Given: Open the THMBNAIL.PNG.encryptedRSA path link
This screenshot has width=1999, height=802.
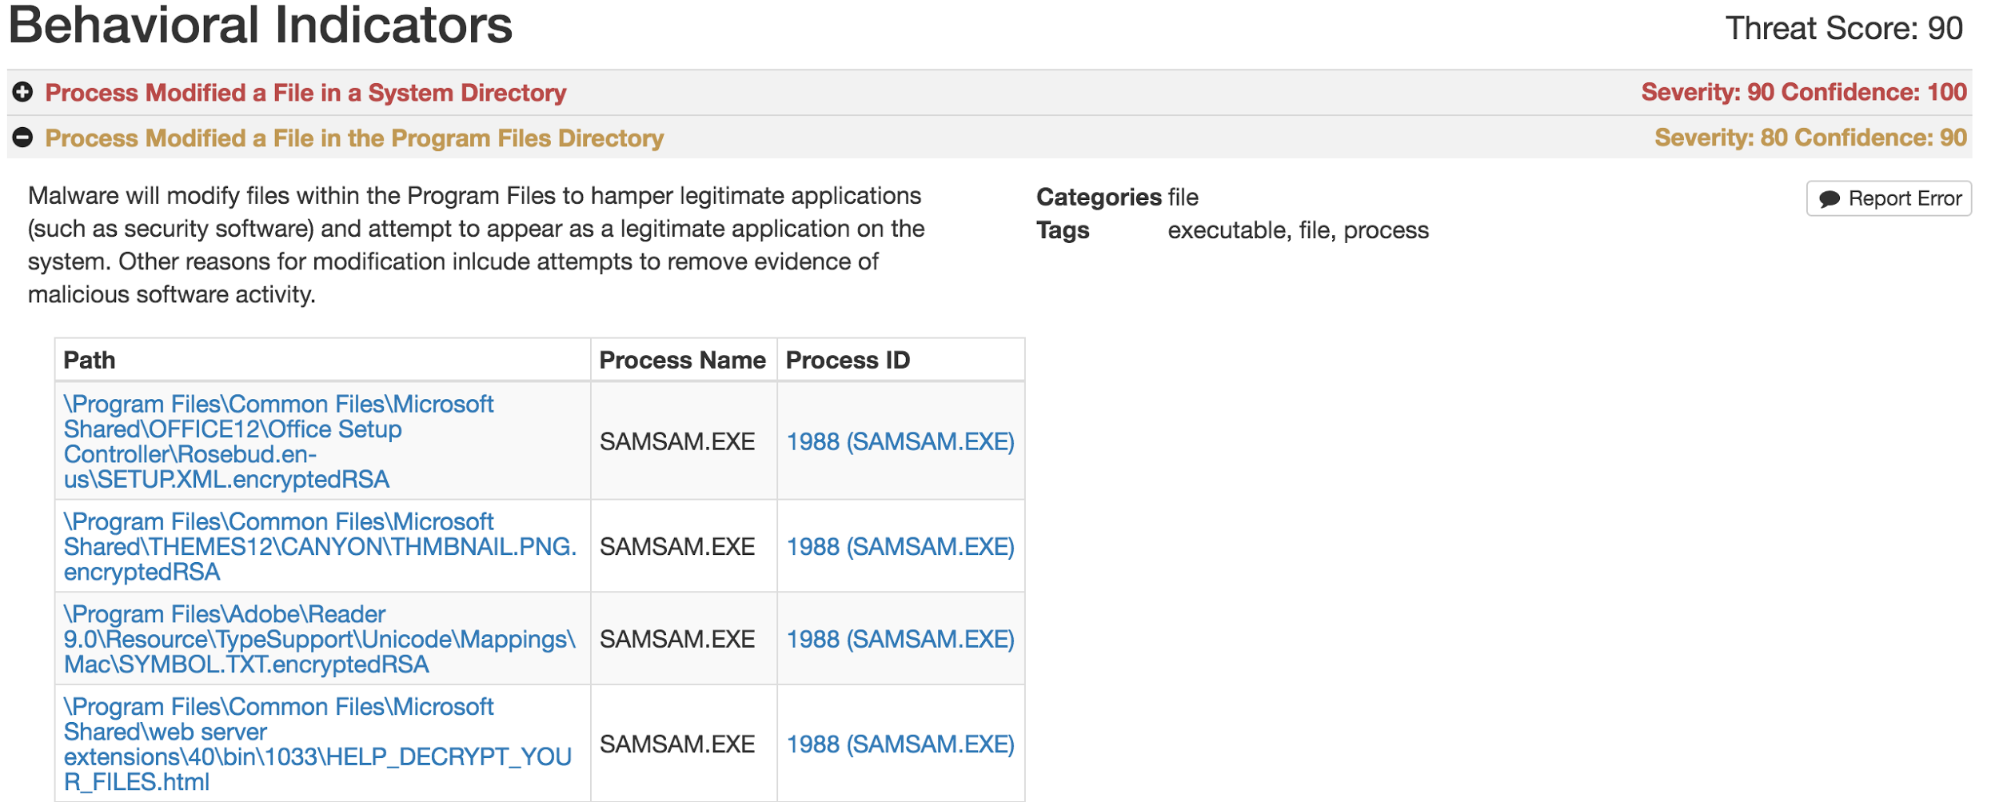Looking at the screenshot, I should pyautogui.click(x=318, y=546).
